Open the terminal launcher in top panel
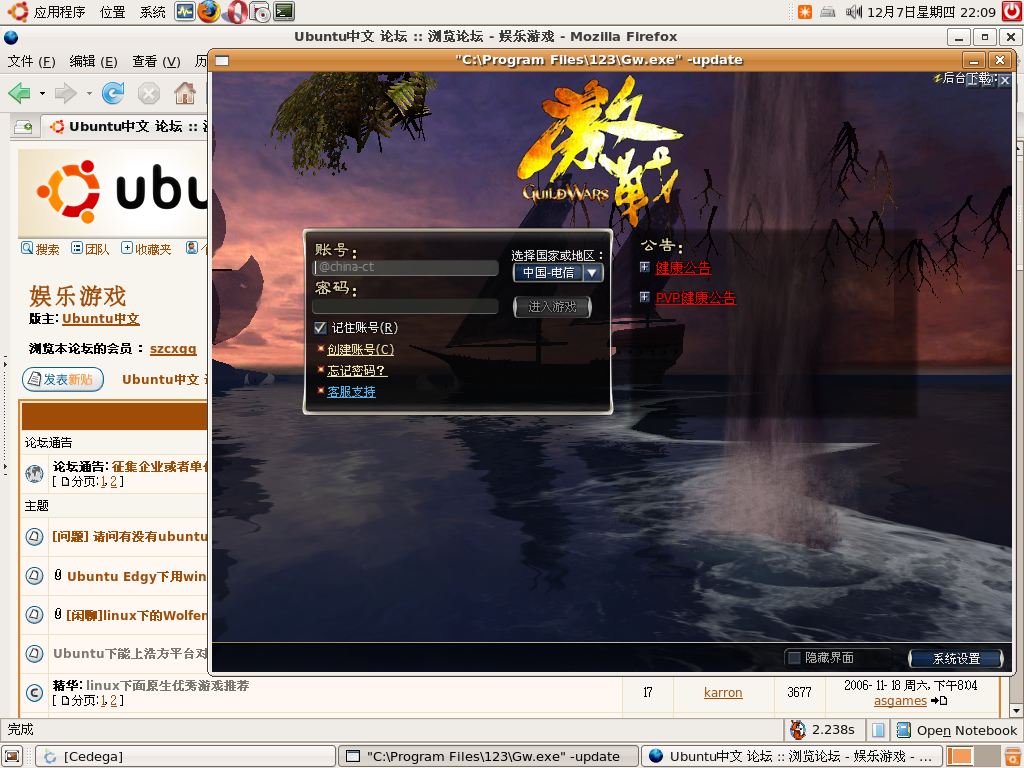 pyautogui.click(x=284, y=11)
